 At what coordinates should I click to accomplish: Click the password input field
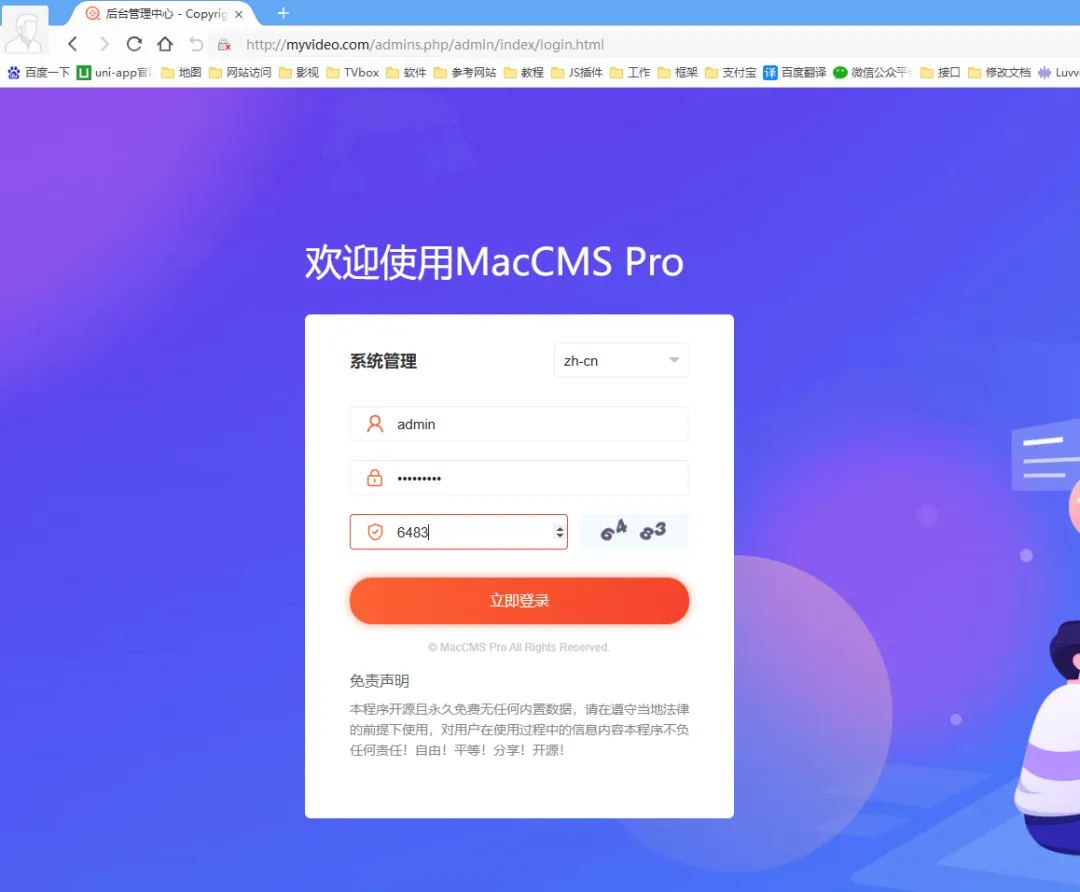tap(519, 477)
